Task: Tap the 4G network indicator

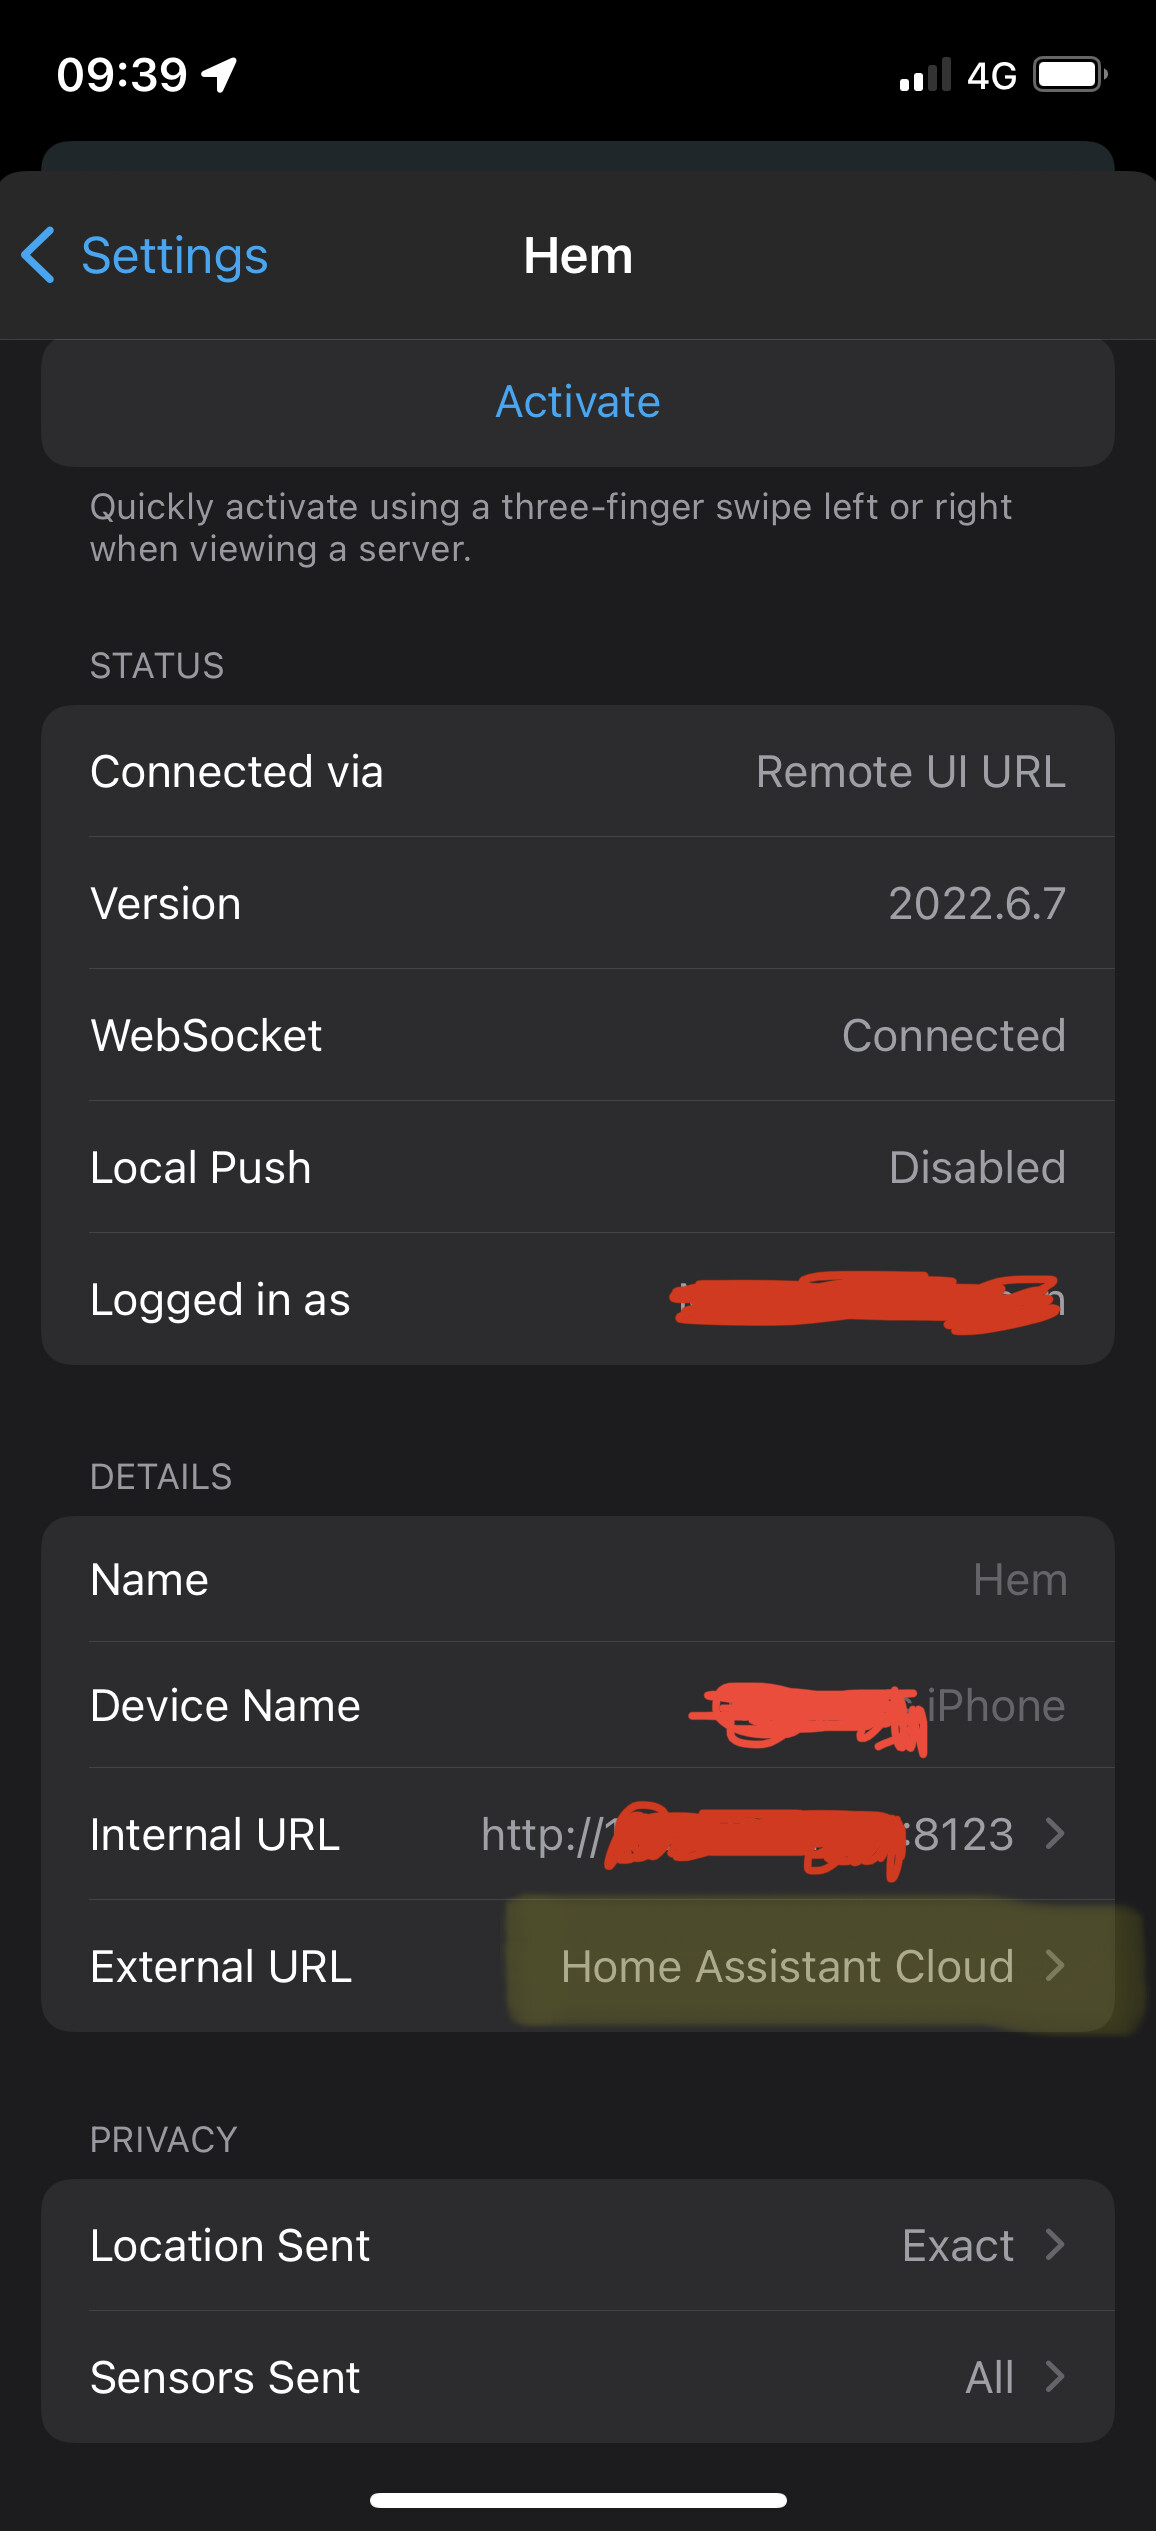Action: (x=992, y=75)
